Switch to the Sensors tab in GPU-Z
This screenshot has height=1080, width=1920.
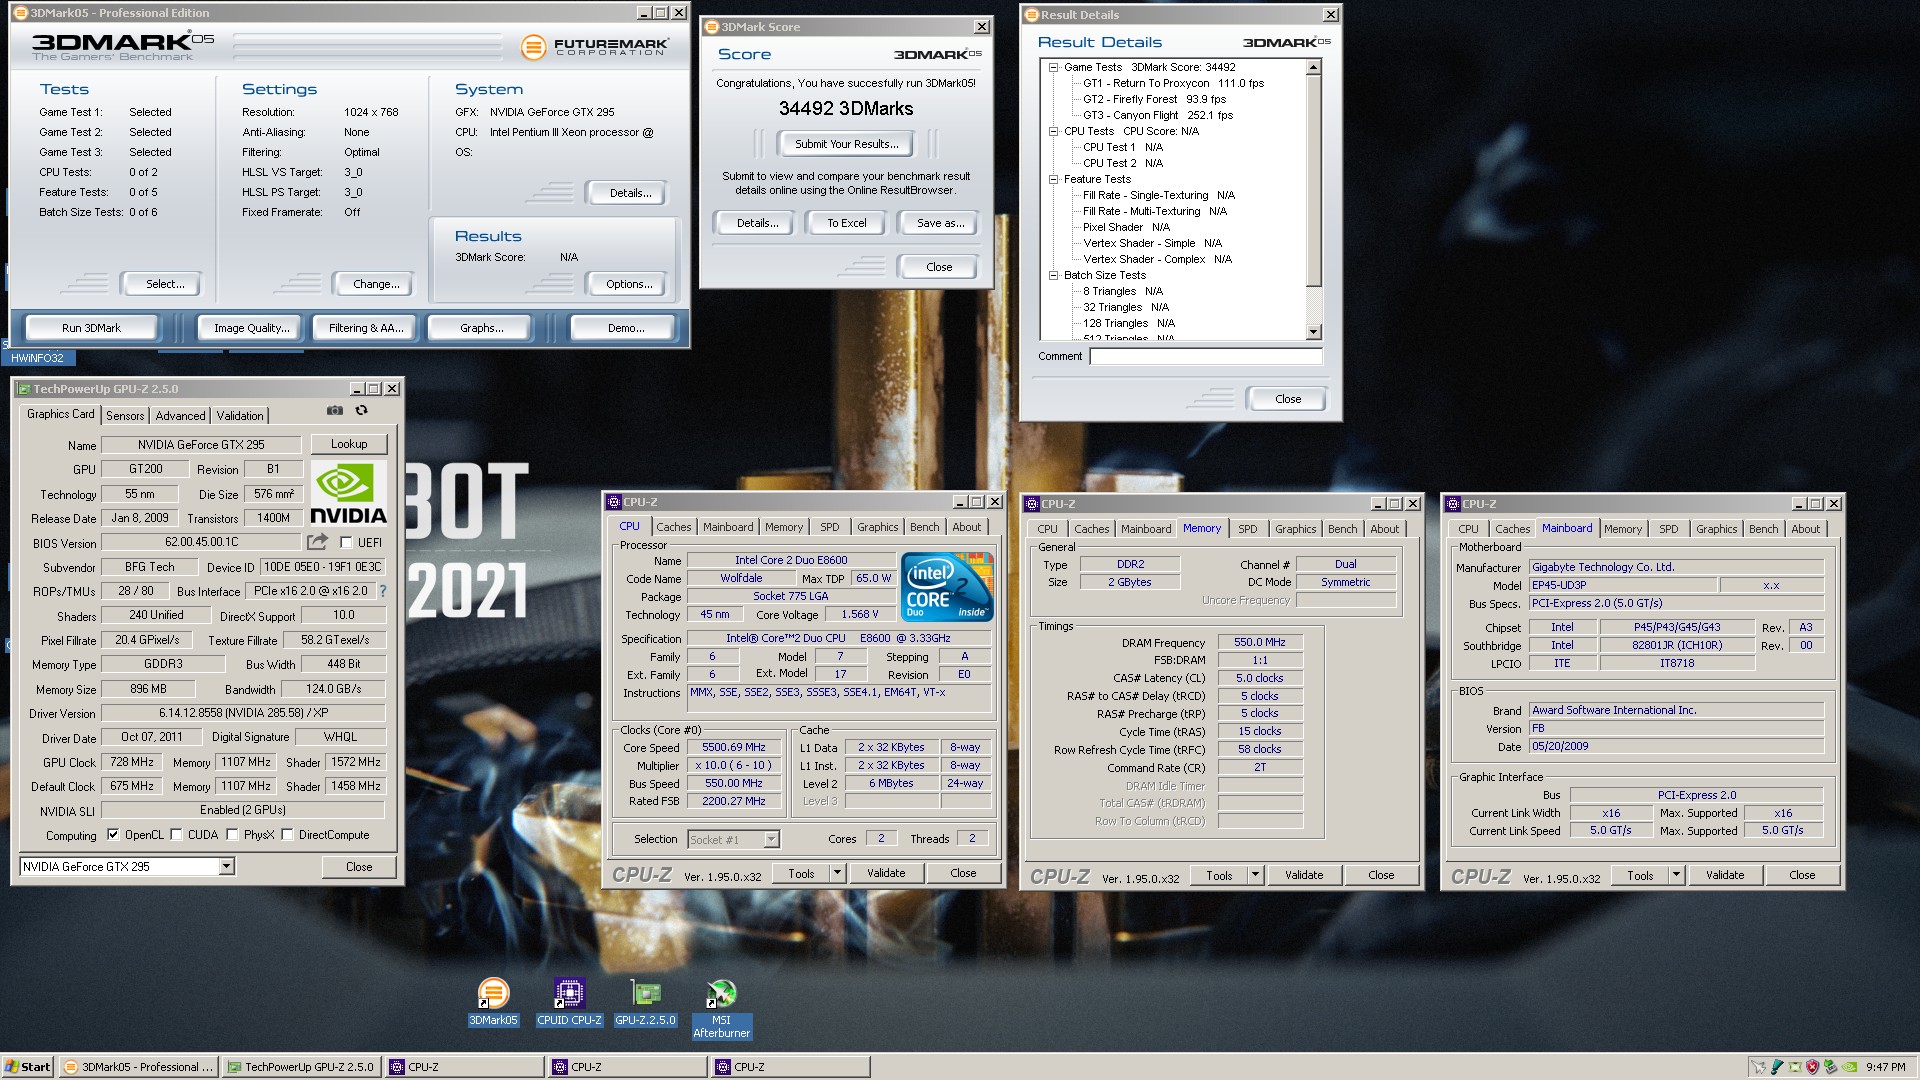pos(125,416)
